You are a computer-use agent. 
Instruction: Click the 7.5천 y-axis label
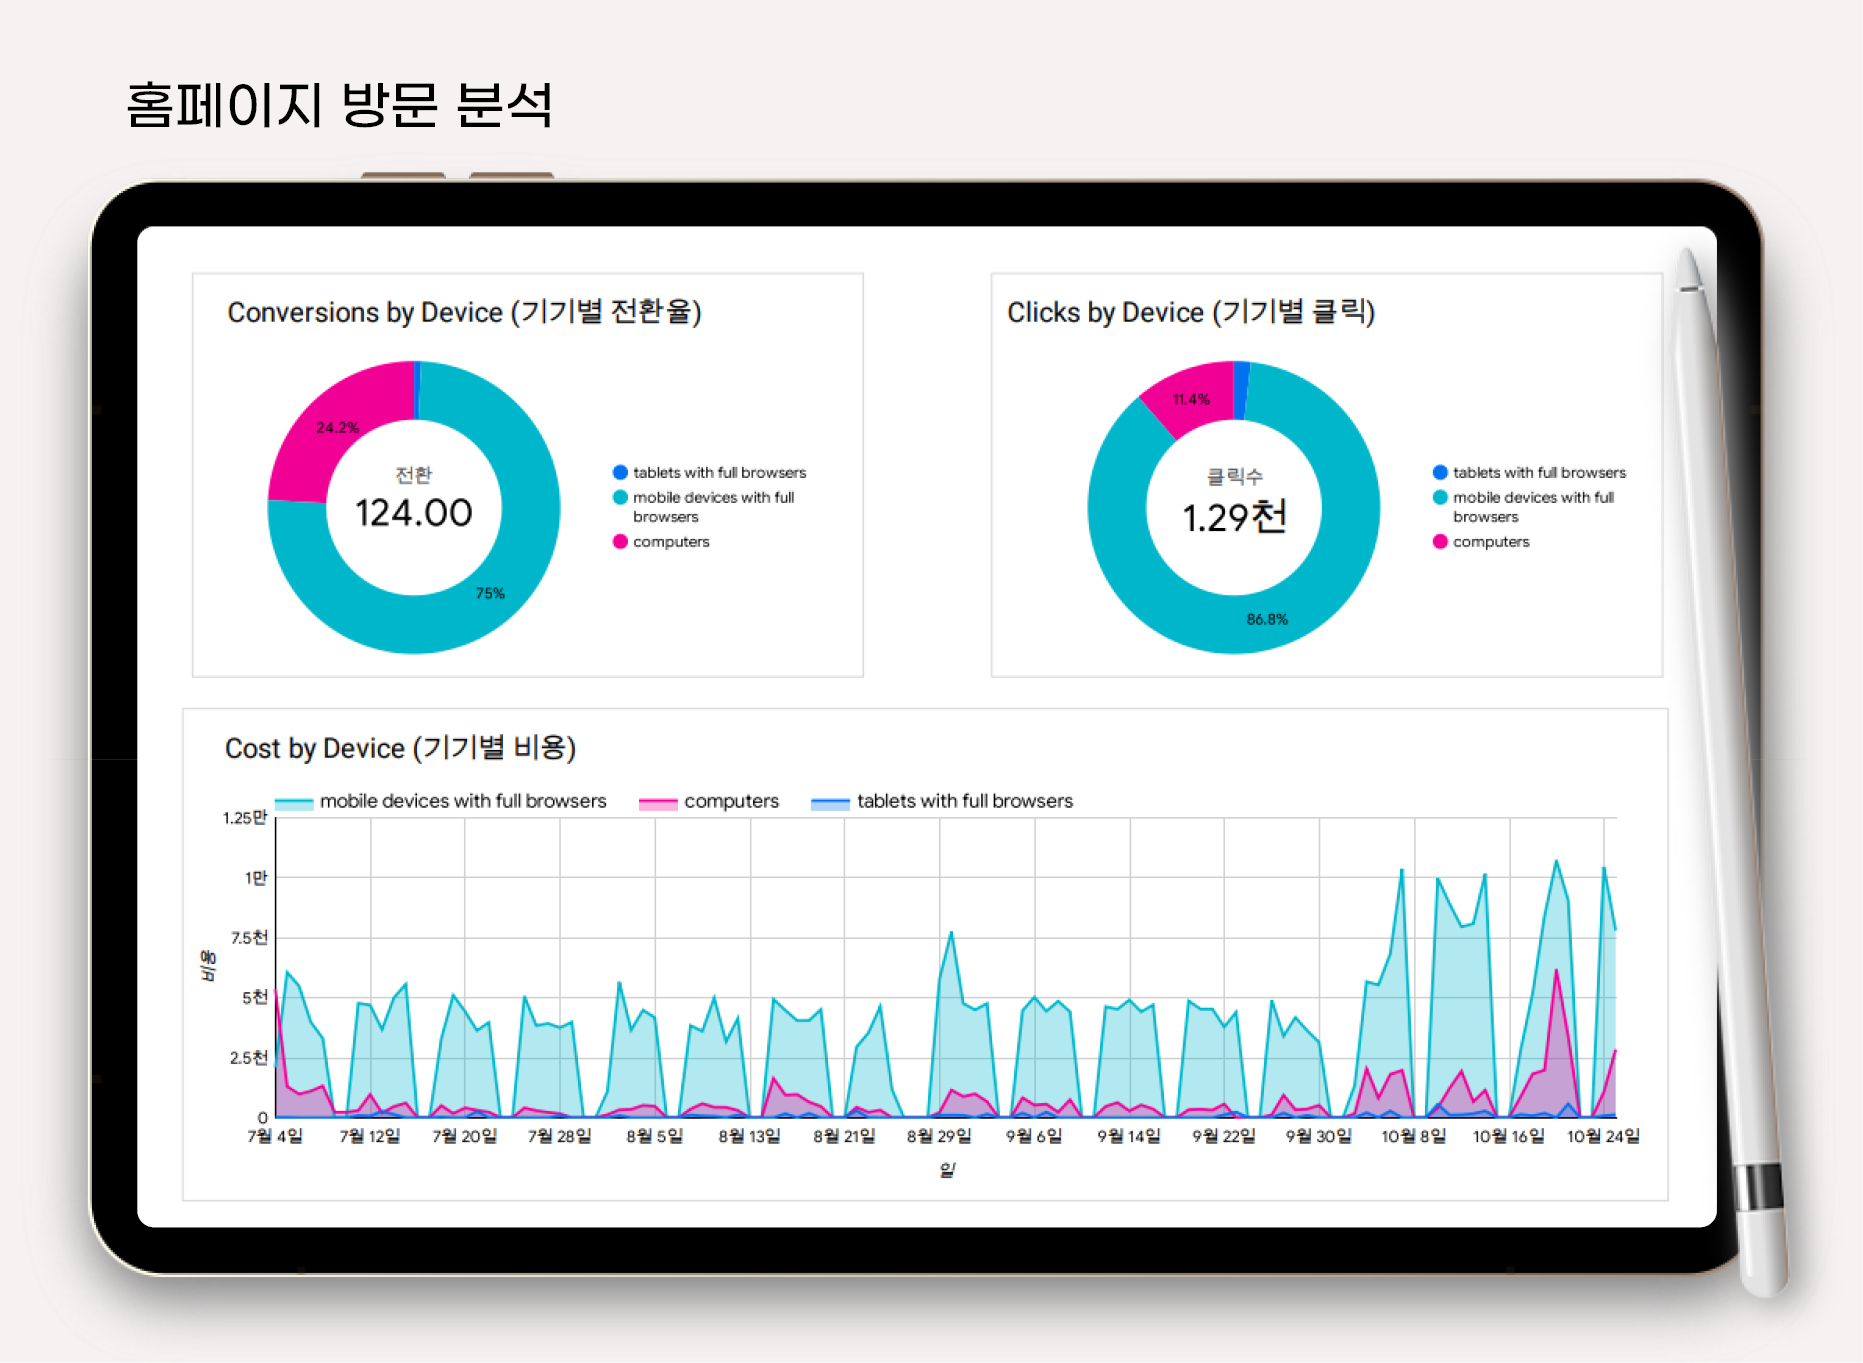(x=250, y=938)
